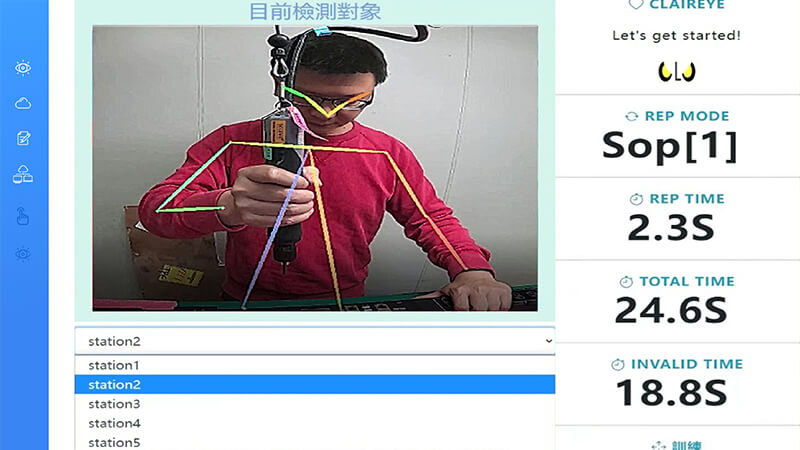Select the hand pointer touch icon
Viewport: 800px width, 450px height.
coord(22,216)
